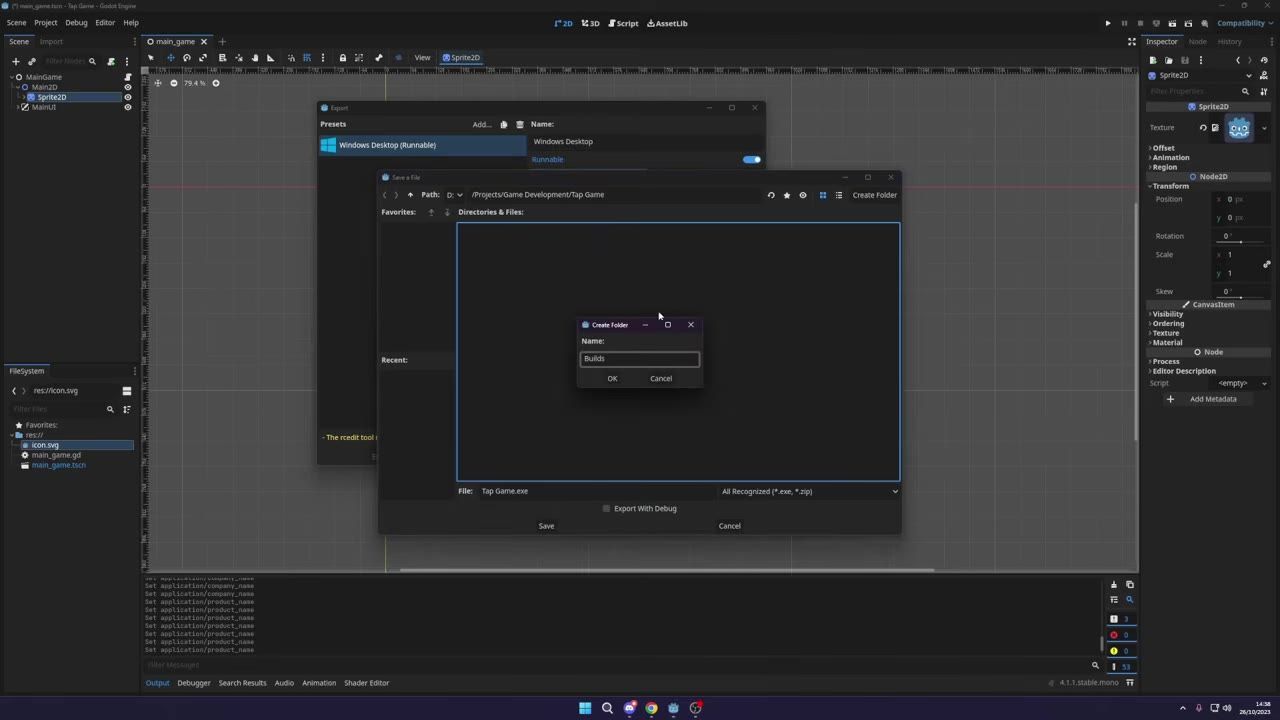Image resolution: width=1280 pixels, height=720 pixels.
Task: Select the Rotate Mode tool
Action: [186, 57]
